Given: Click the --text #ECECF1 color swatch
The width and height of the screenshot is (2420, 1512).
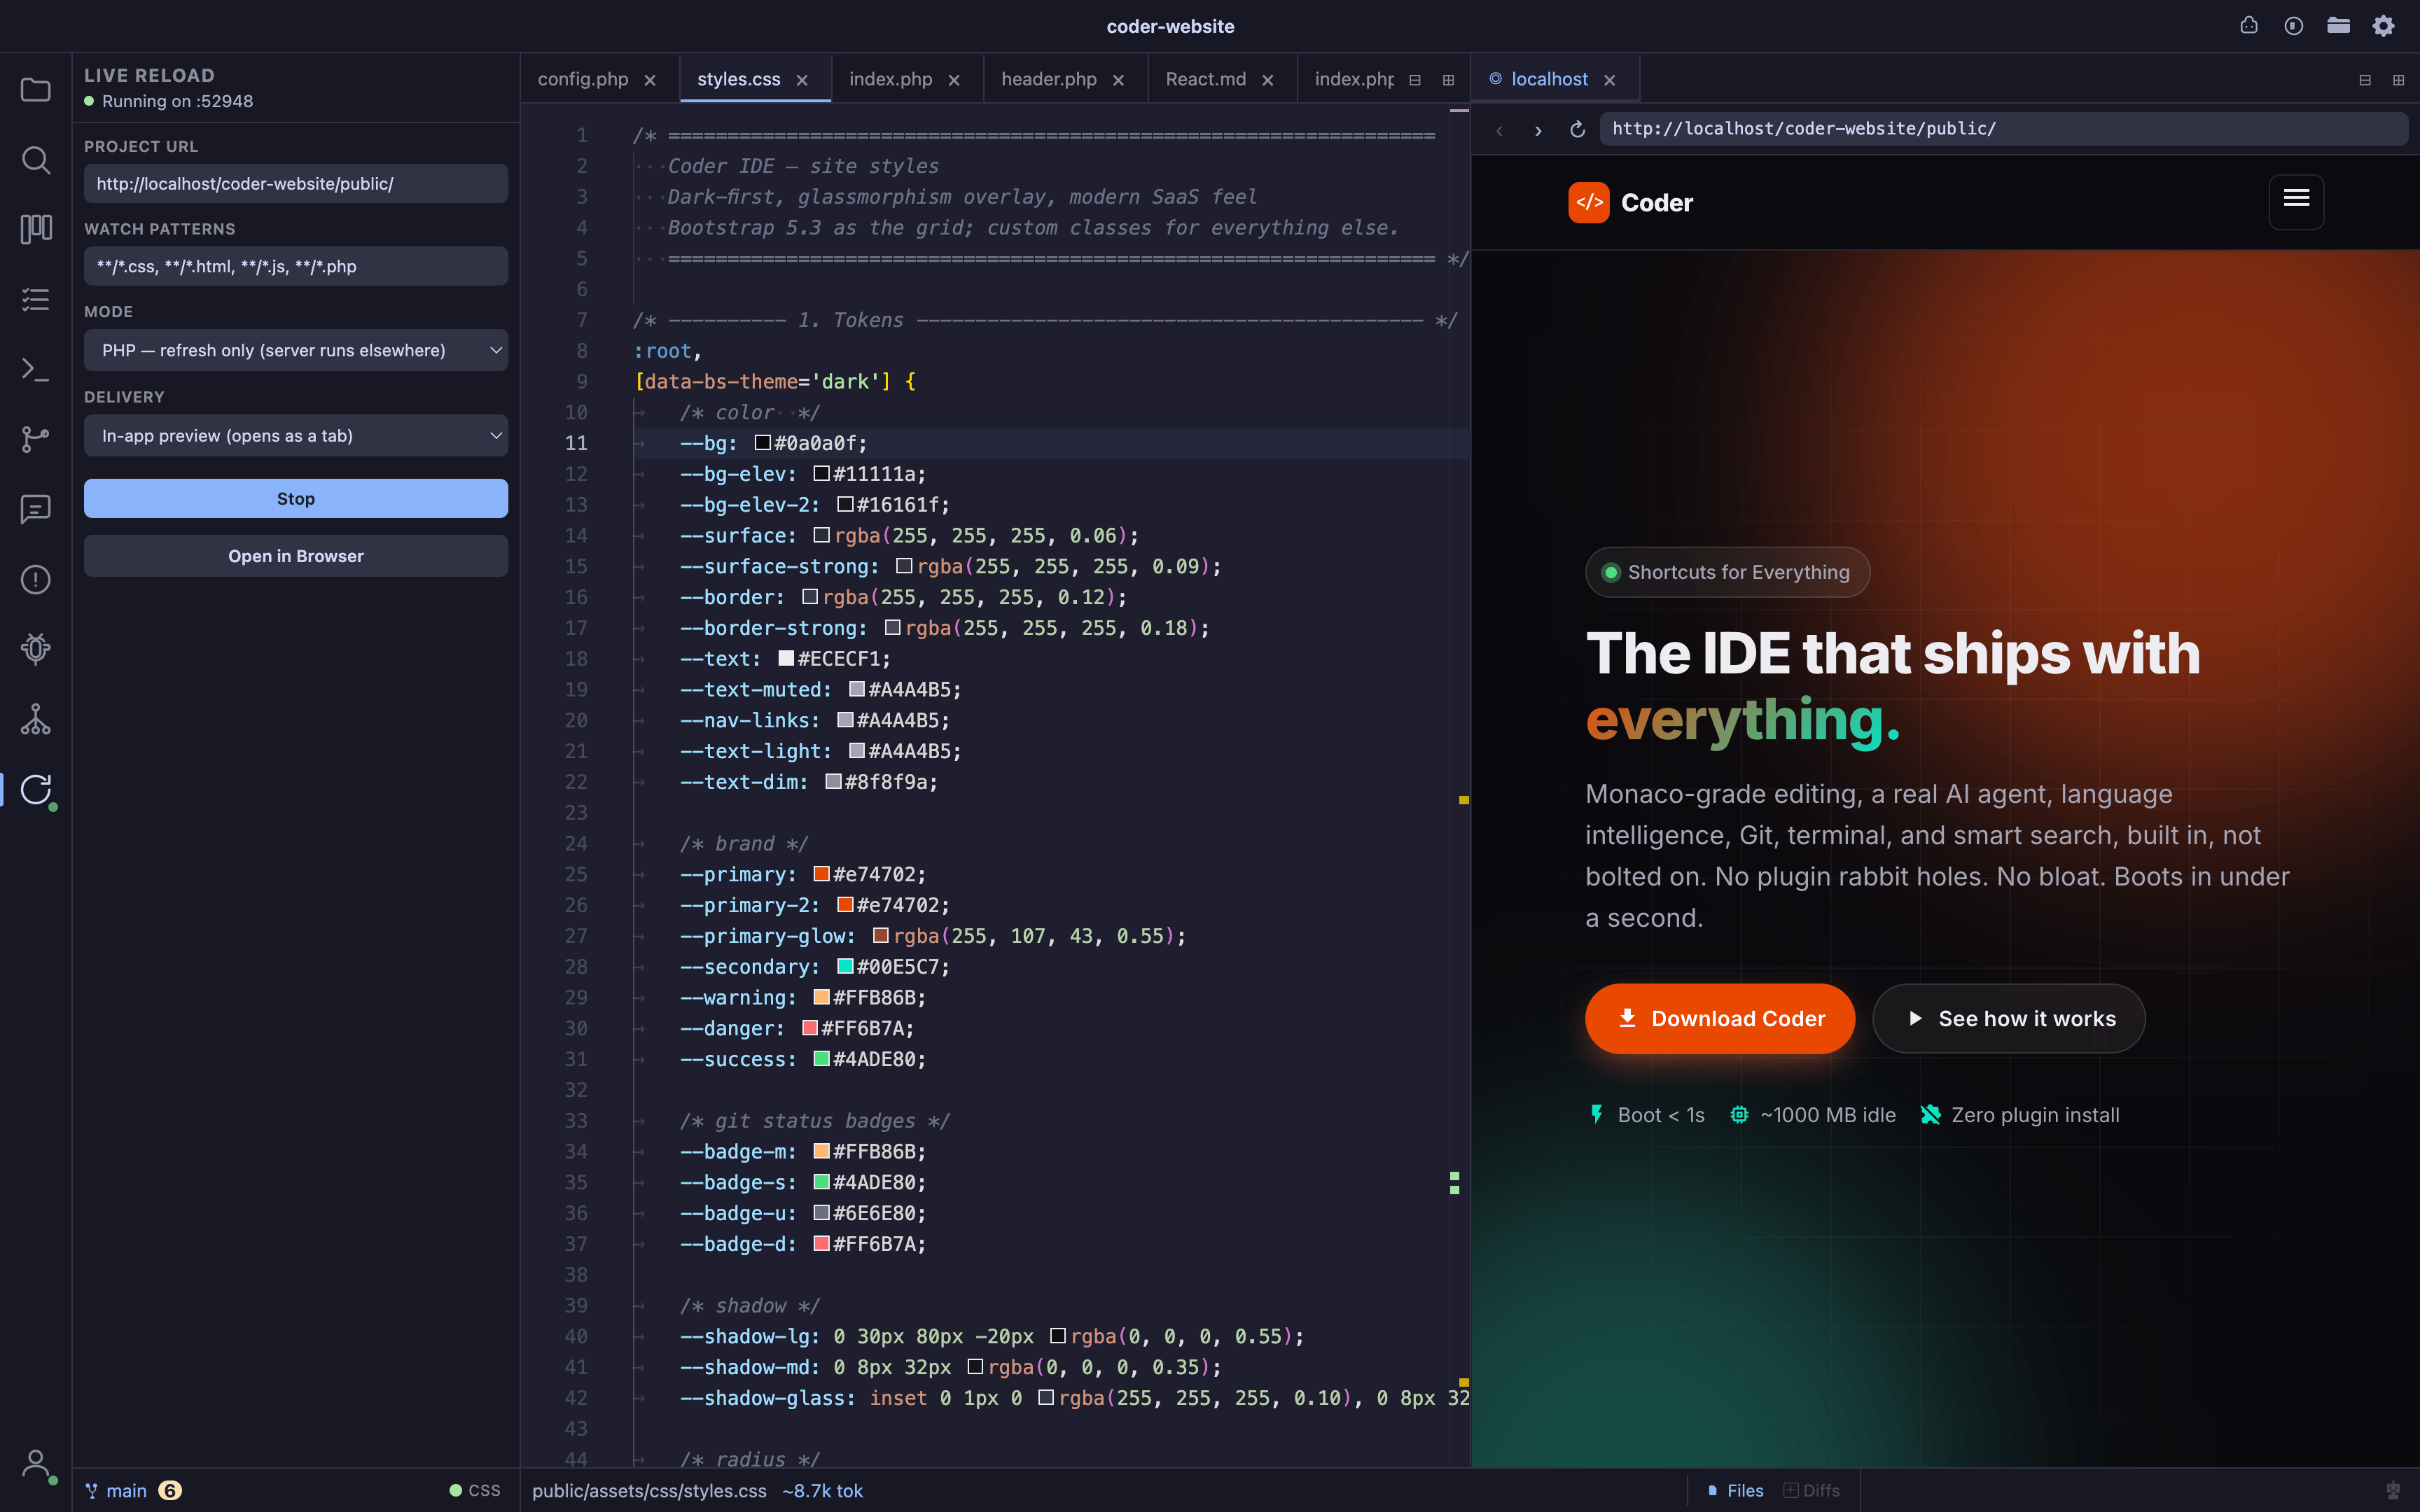Looking at the screenshot, I should pyautogui.click(x=786, y=658).
